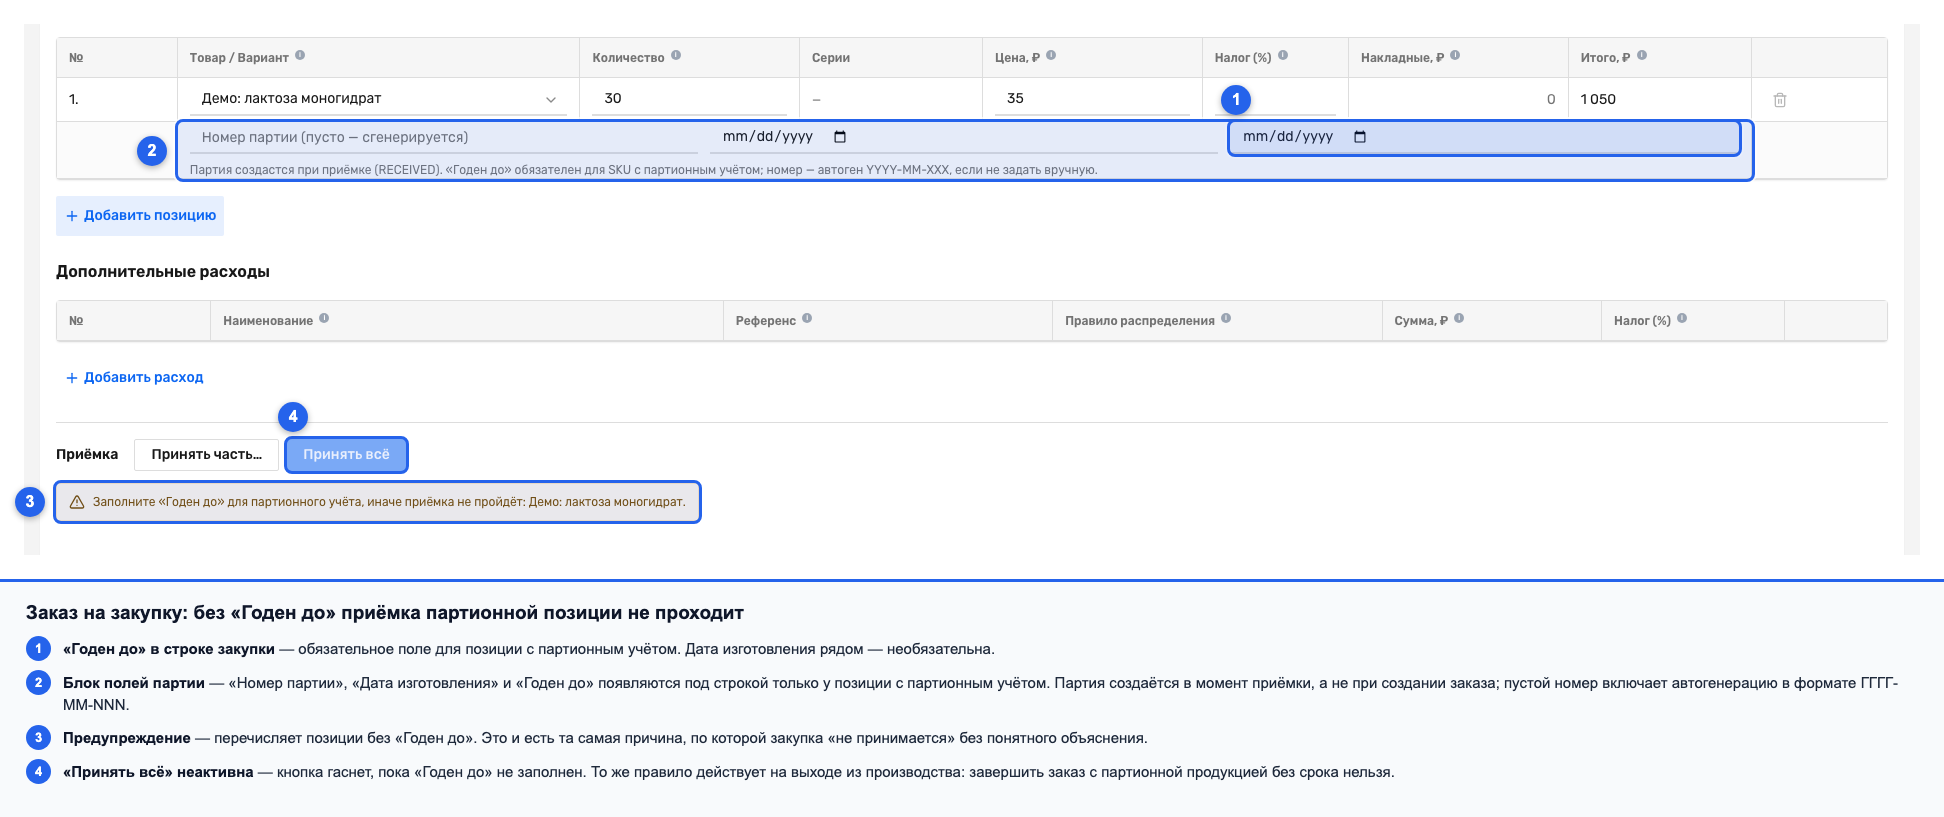The width and height of the screenshot is (1944, 817).
Task: Click info icon next to Итого, ₽
Action: 1642,56
